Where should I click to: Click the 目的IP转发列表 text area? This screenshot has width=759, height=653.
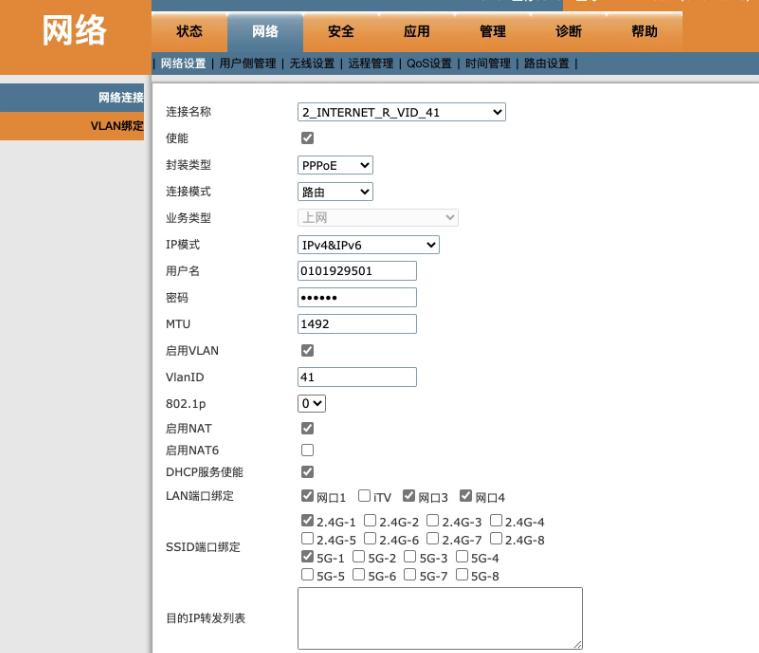(440, 618)
